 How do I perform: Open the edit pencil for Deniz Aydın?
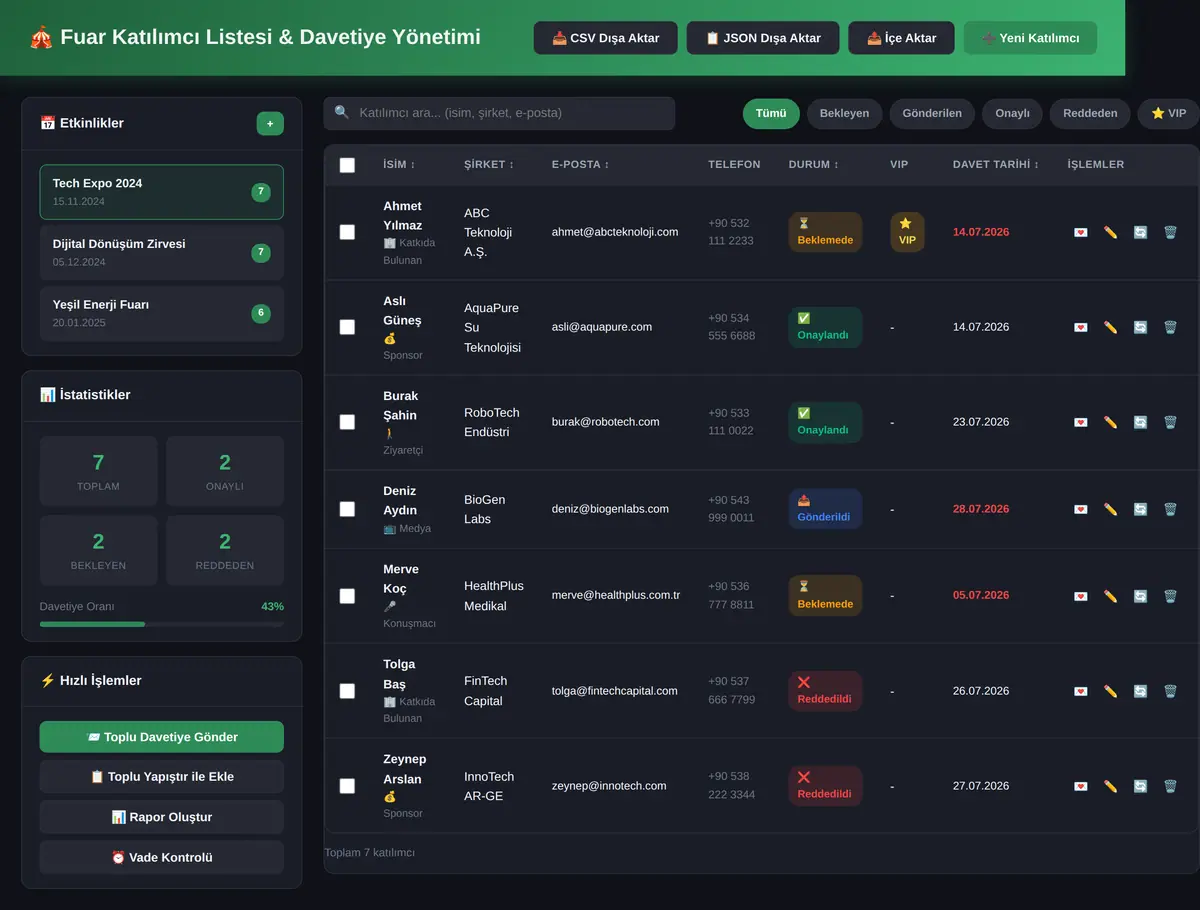[1110, 509]
